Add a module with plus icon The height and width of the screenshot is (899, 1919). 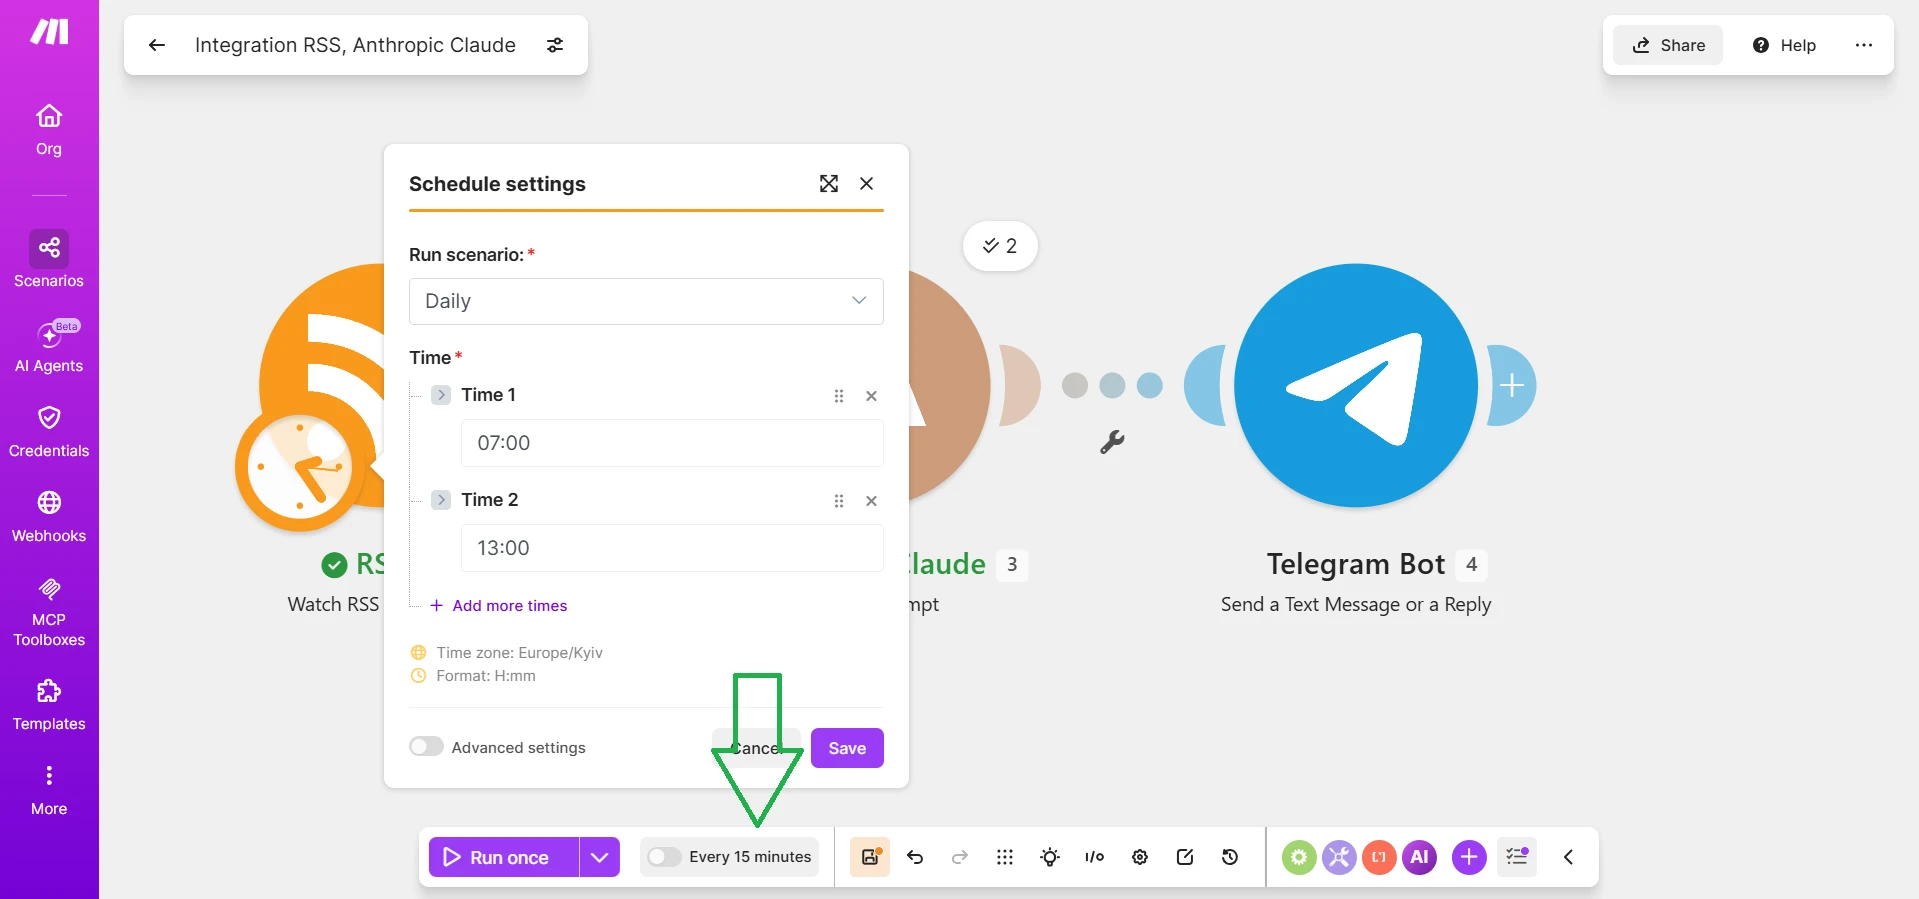1469,857
